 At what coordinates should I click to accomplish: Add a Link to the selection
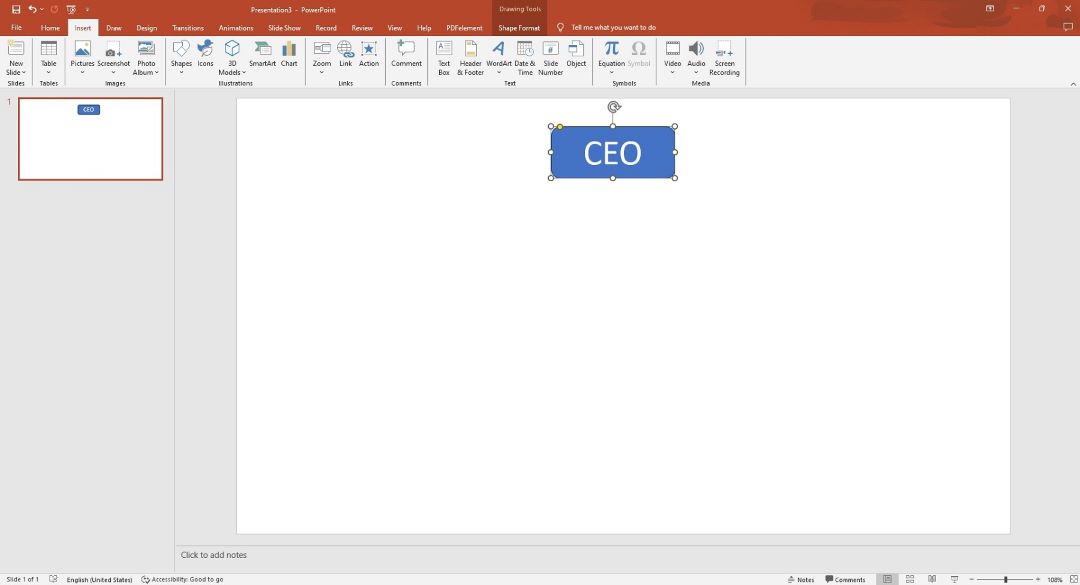[x=346, y=54]
